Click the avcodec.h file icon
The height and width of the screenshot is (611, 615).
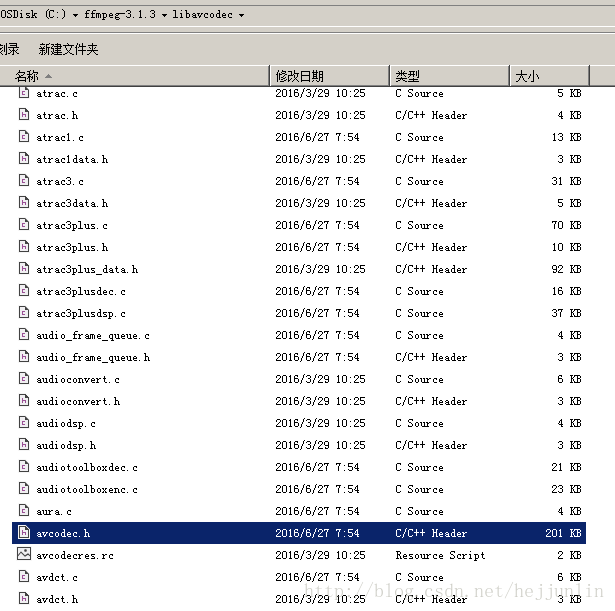tap(24, 532)
